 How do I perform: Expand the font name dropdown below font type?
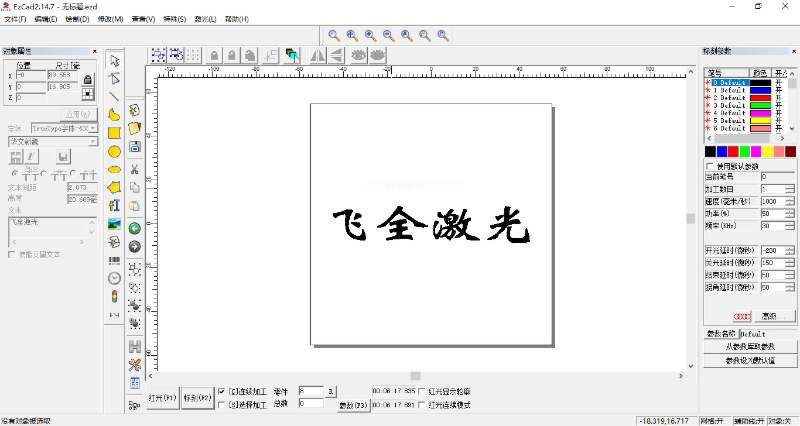click(x=94, y=142)
